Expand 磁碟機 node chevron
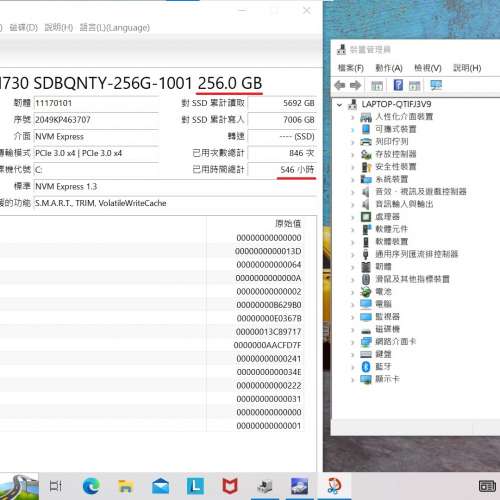 point(352,329)
